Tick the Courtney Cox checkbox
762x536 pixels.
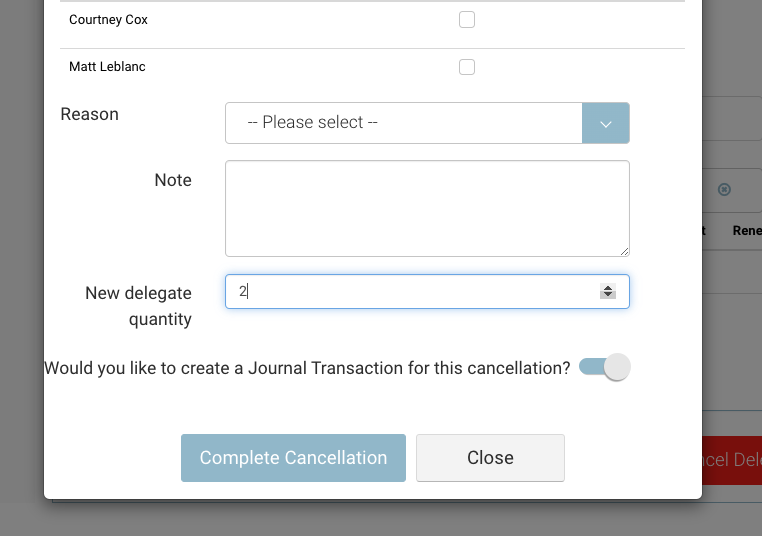467,20
